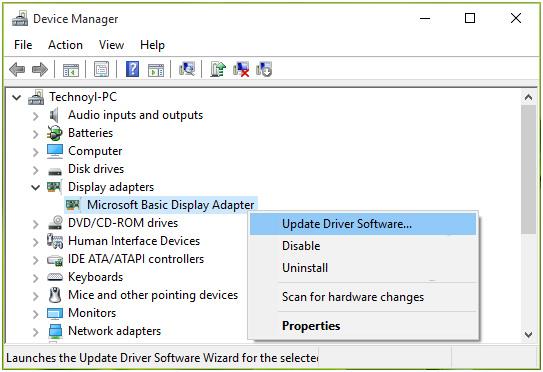Viewport: 543px width, 372px height.
Task: Choose Scan for hardware changes menu entry
Action: point(363,297)
